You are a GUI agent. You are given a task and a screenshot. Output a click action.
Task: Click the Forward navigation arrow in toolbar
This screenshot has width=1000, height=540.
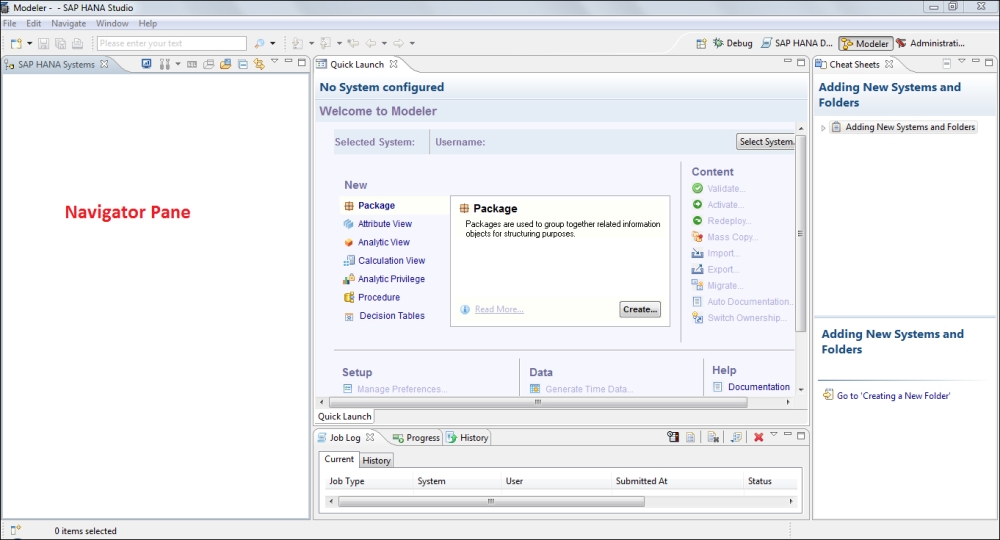coord(399,43)
